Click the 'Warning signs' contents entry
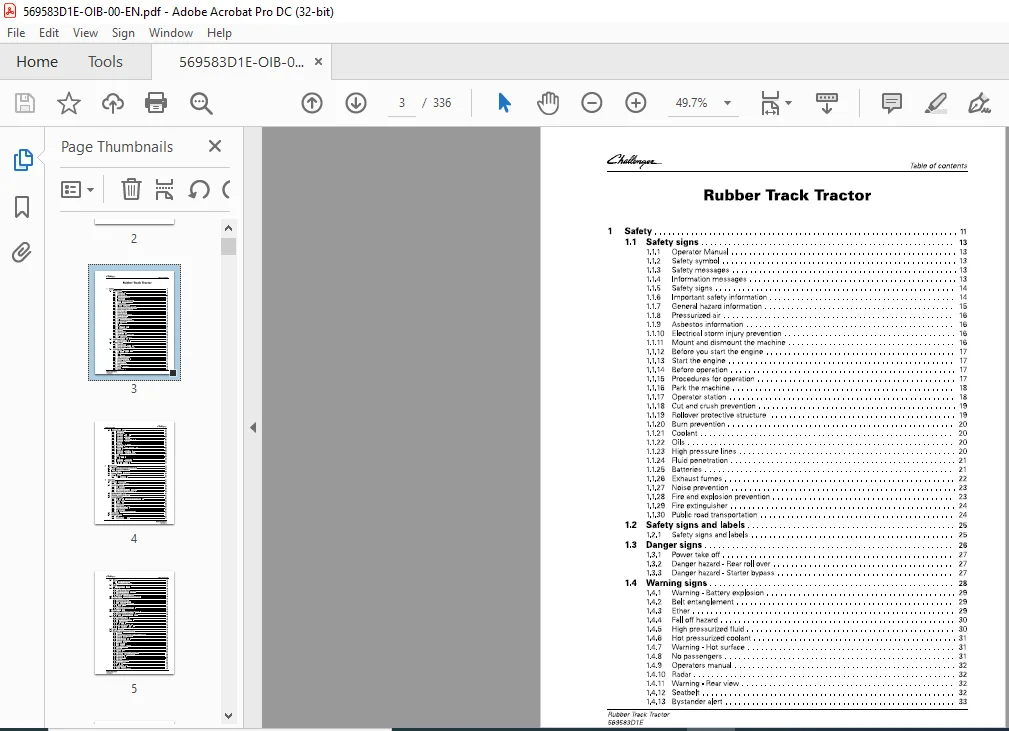 point(676,583)
